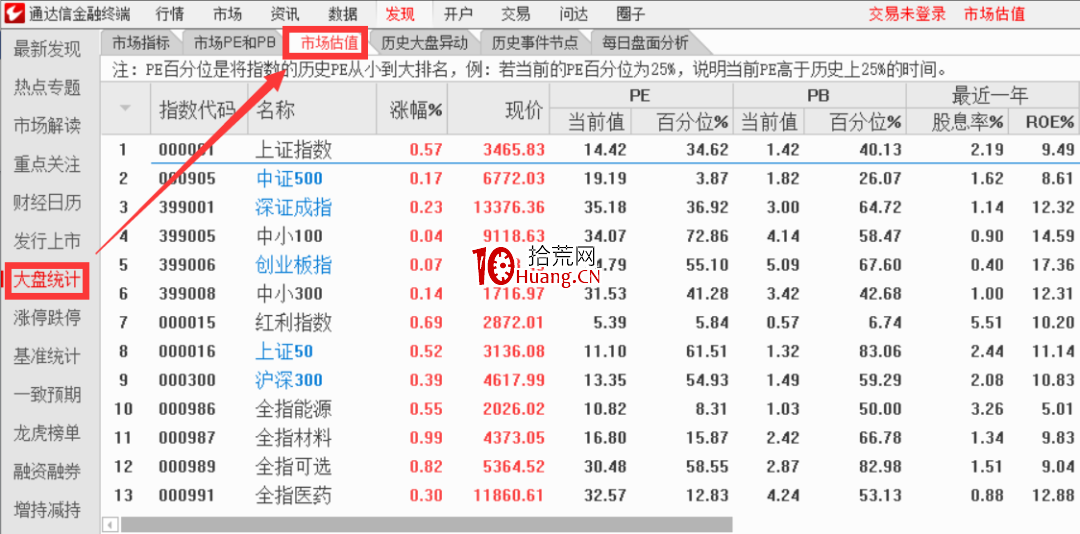Click the 通达信 red logo icon
Viewport: 1080px width, 534px height.
(13, 12)
